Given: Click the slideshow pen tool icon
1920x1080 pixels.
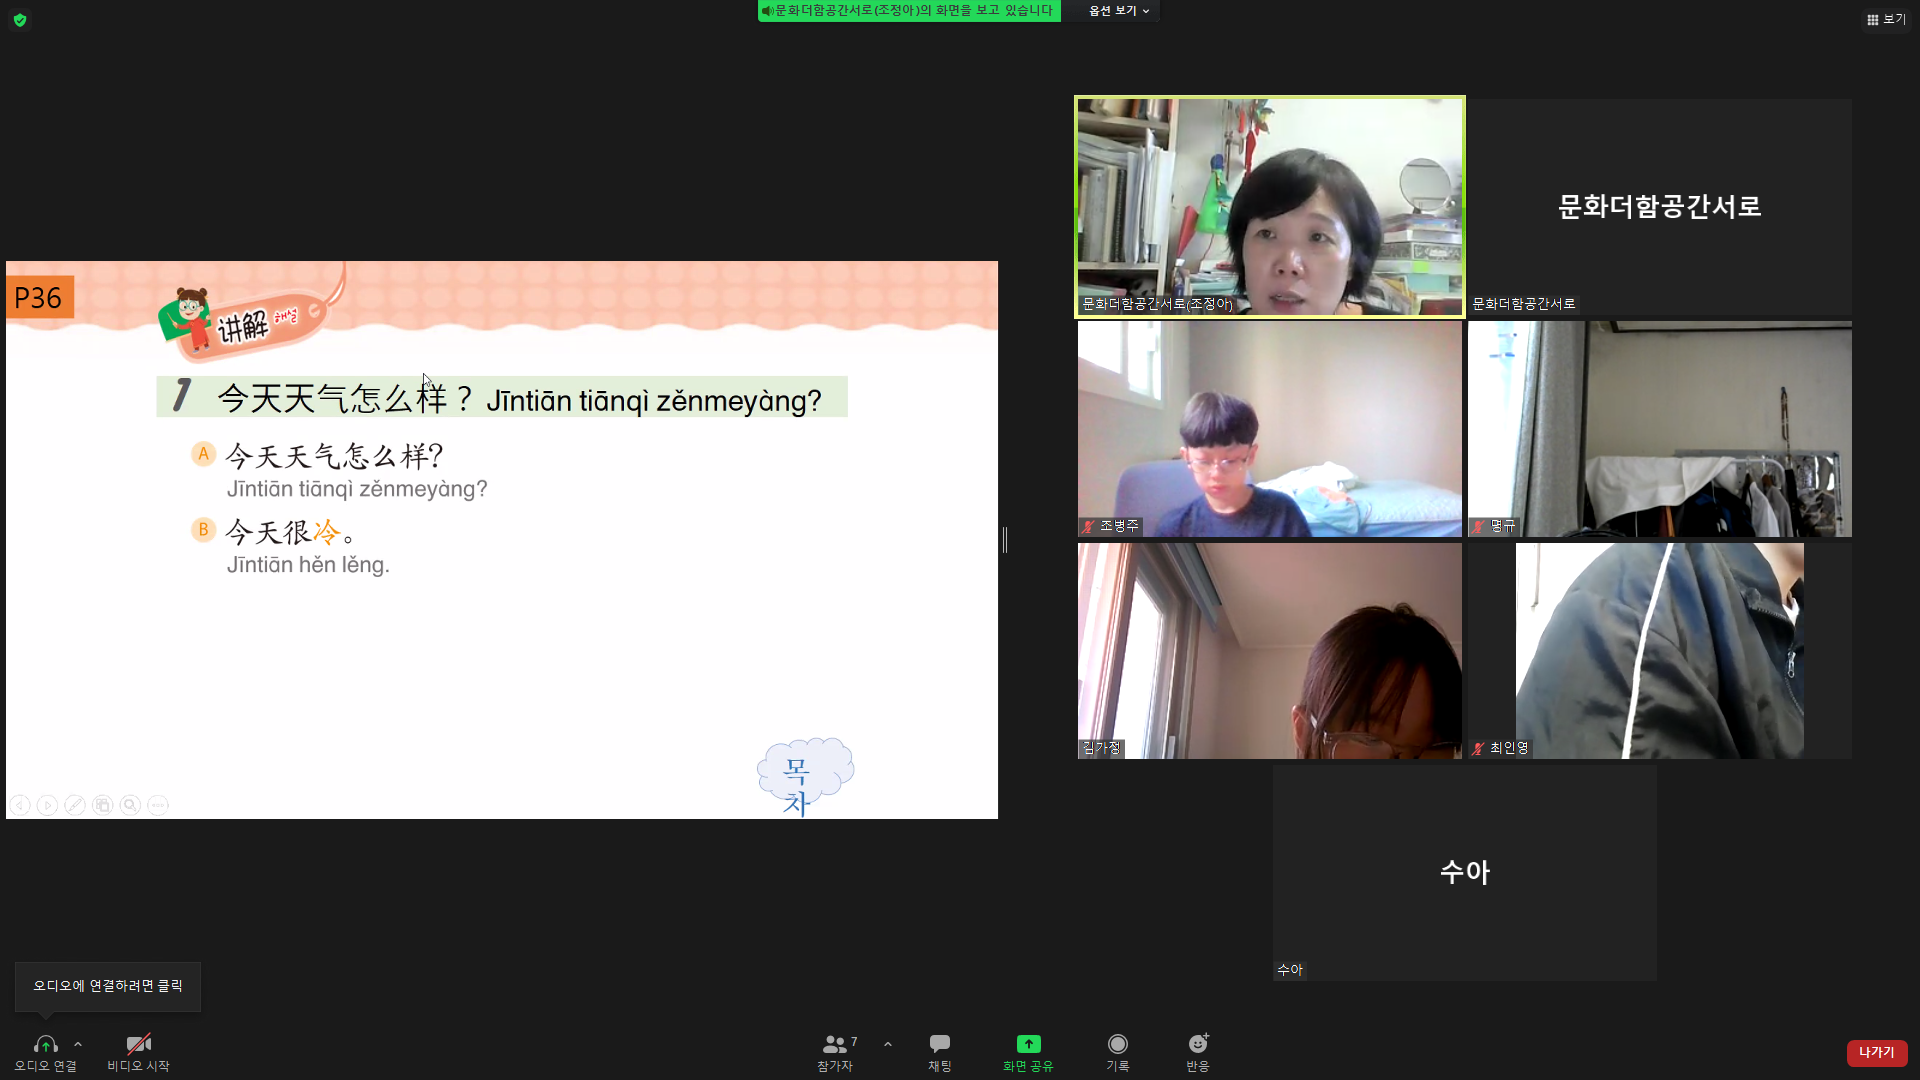Looking at the screenshot, I should [x=75, y=805].
